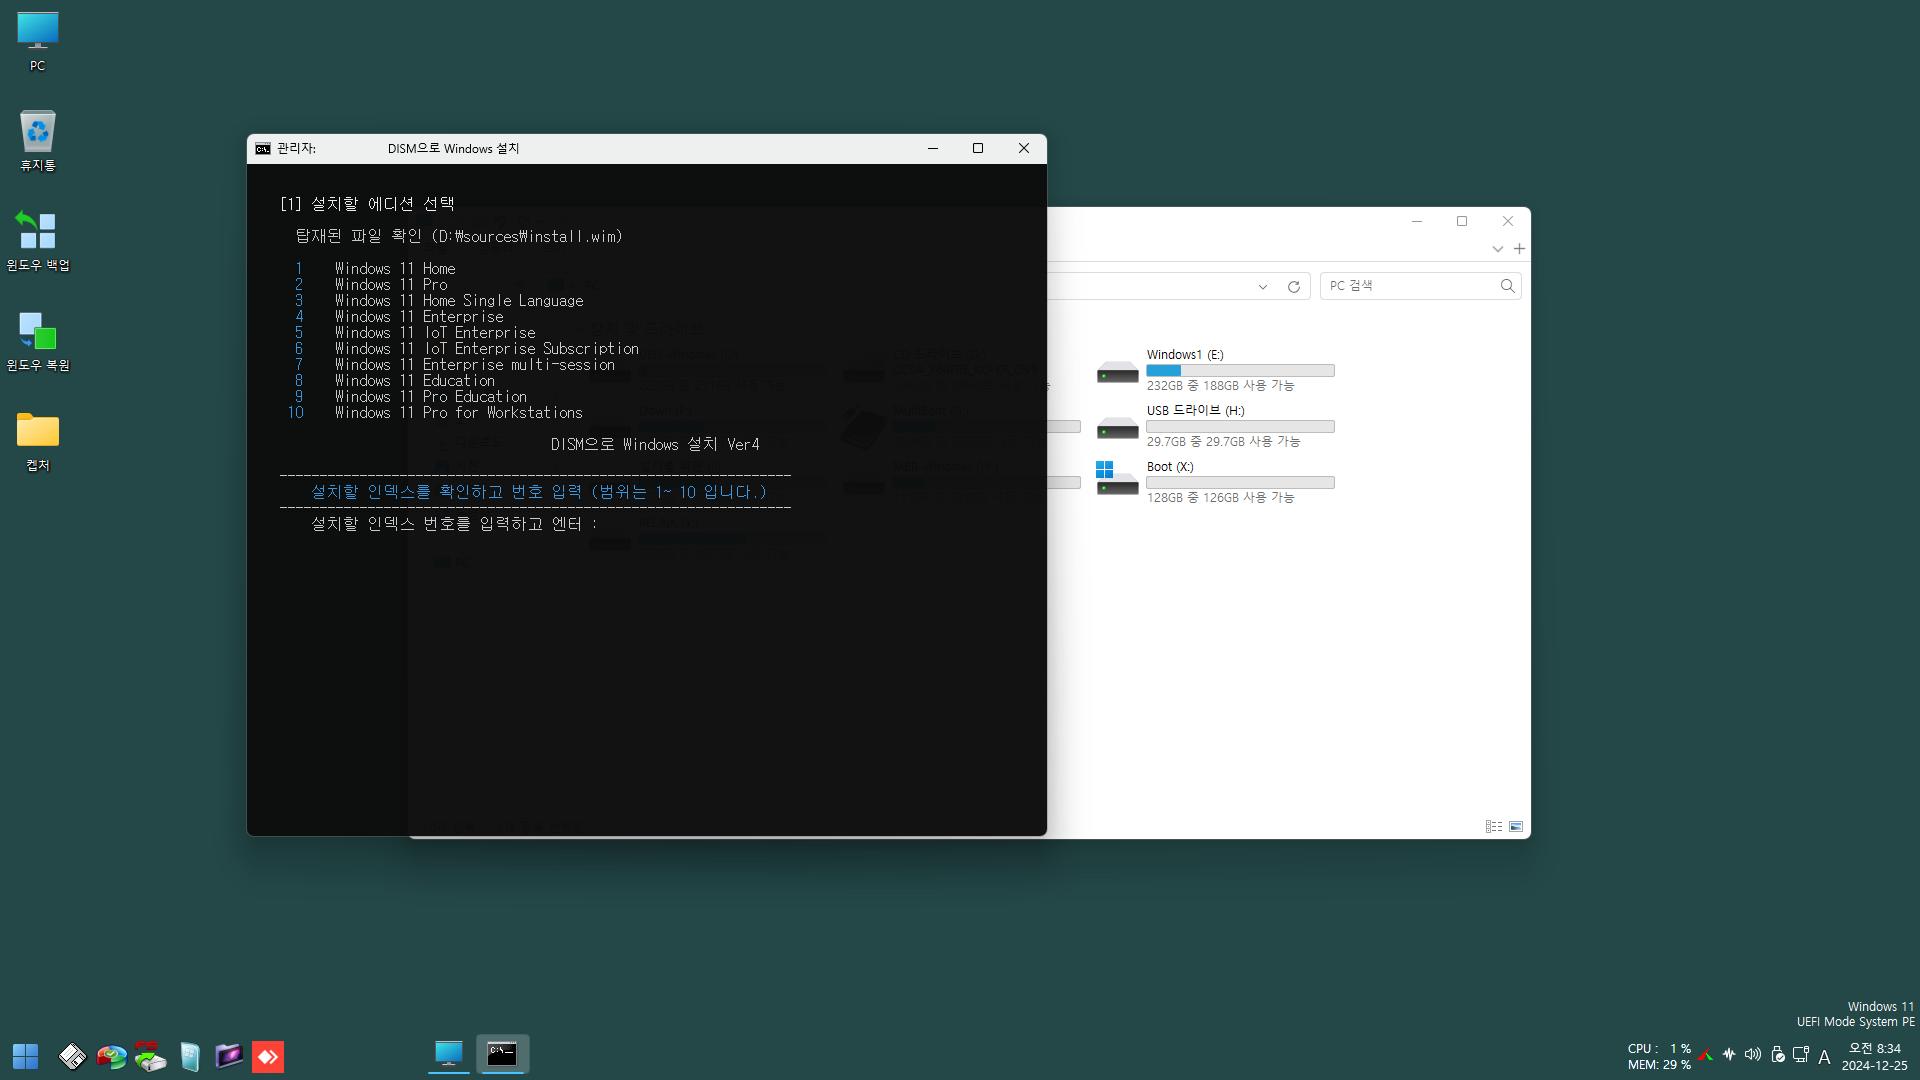
Task: Select the Boot (X:) drive
Action: click(x=1216, y=482)
